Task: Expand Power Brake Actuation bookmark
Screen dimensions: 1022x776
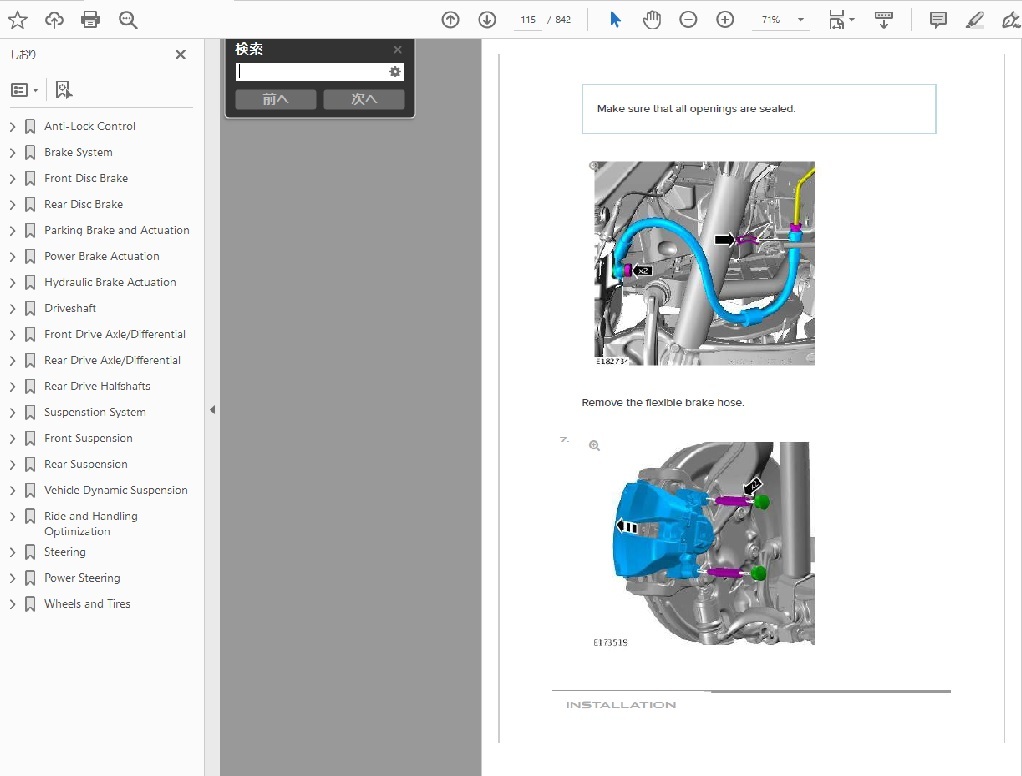Action: coord(12,257)
